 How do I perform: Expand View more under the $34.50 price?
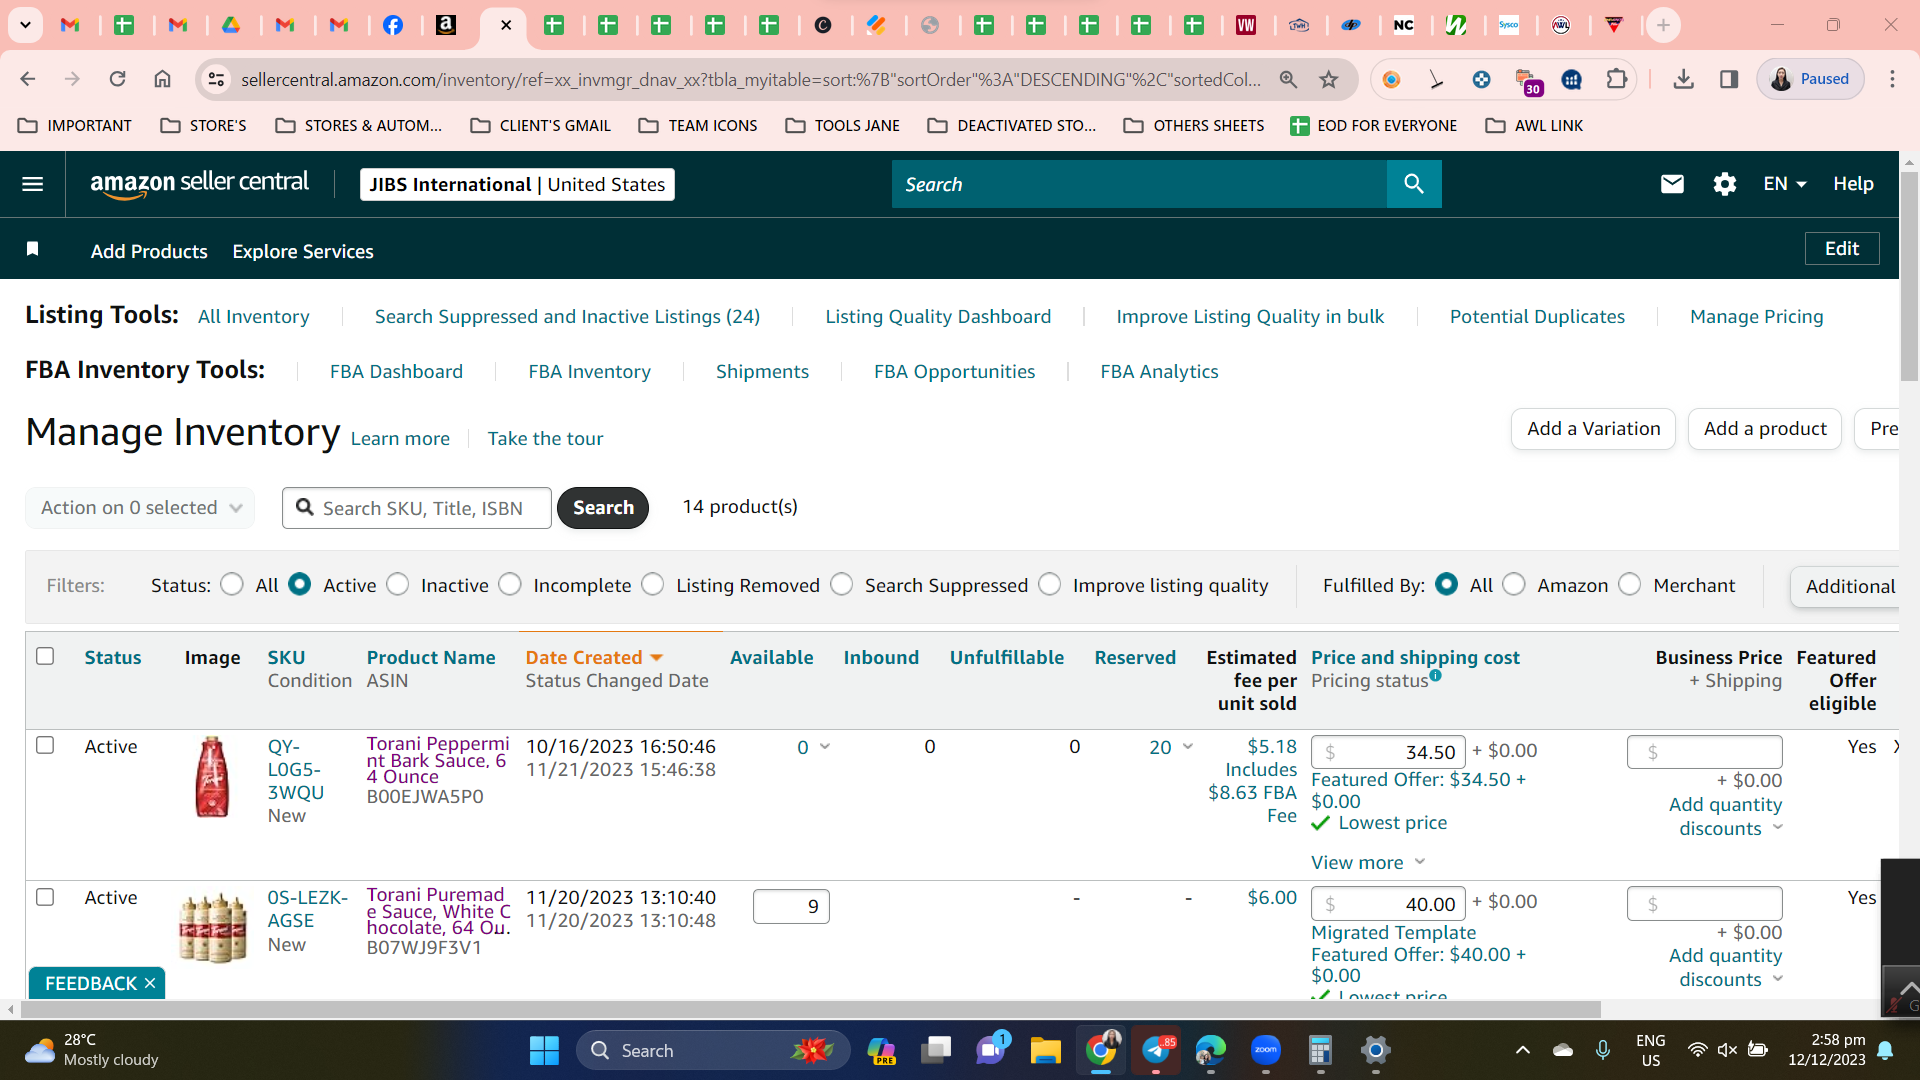coord(1368,862)
